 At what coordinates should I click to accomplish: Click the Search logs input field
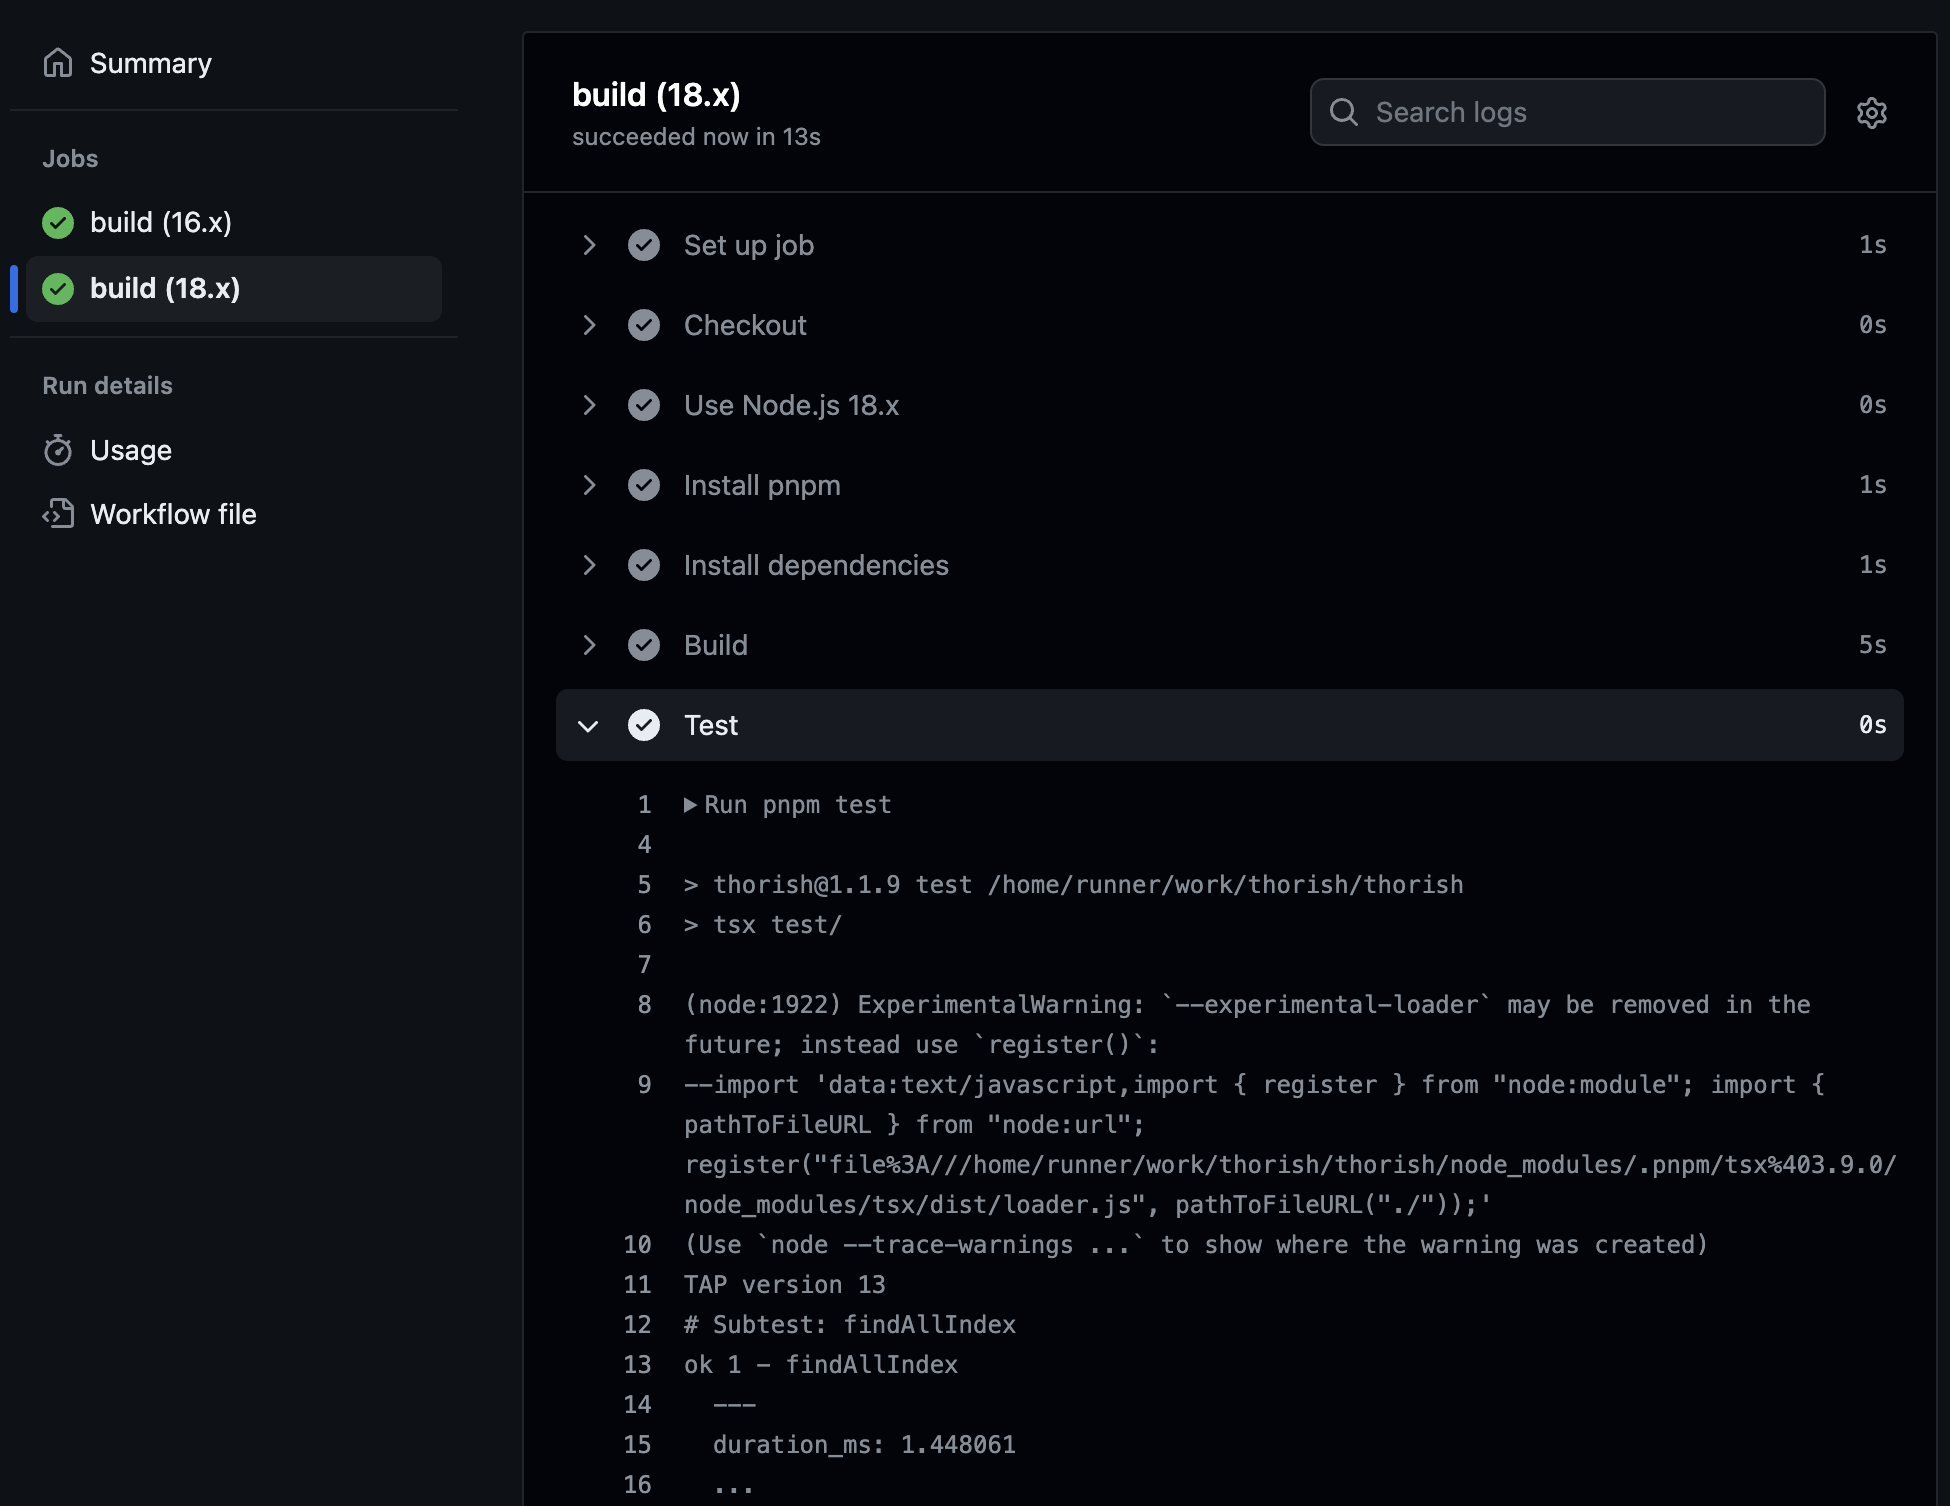coord(1566,111)
